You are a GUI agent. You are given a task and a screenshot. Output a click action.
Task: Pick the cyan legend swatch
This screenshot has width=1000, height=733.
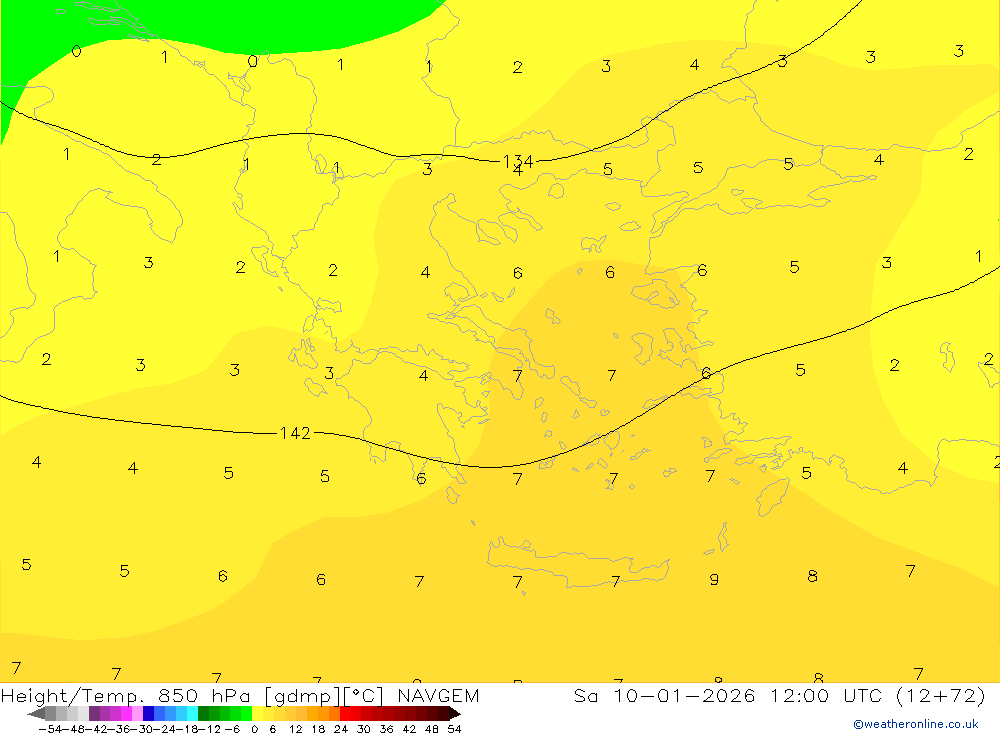point(192,713)
